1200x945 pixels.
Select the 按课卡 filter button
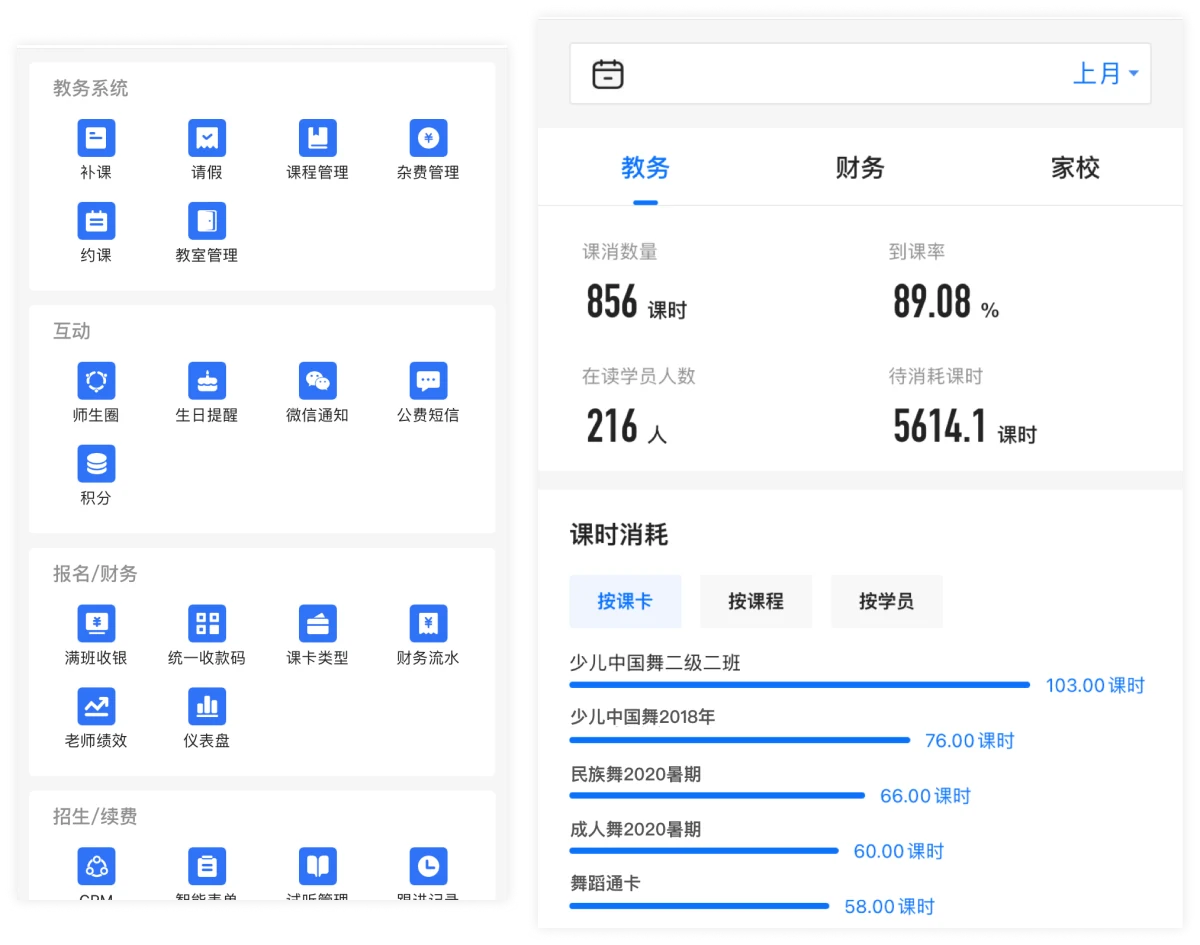point(625,601)
